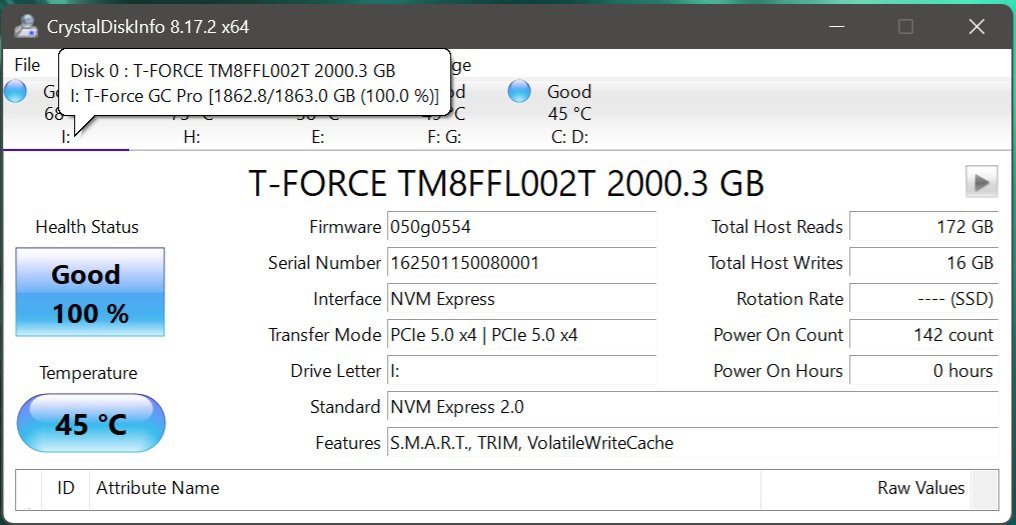This screenshot has height=525, width=1016.
Task: Click the Interface field NVM Express
Action: point(522,299)
